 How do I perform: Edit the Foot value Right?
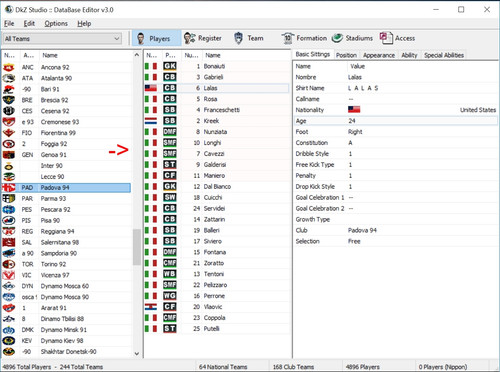point(355,132)
